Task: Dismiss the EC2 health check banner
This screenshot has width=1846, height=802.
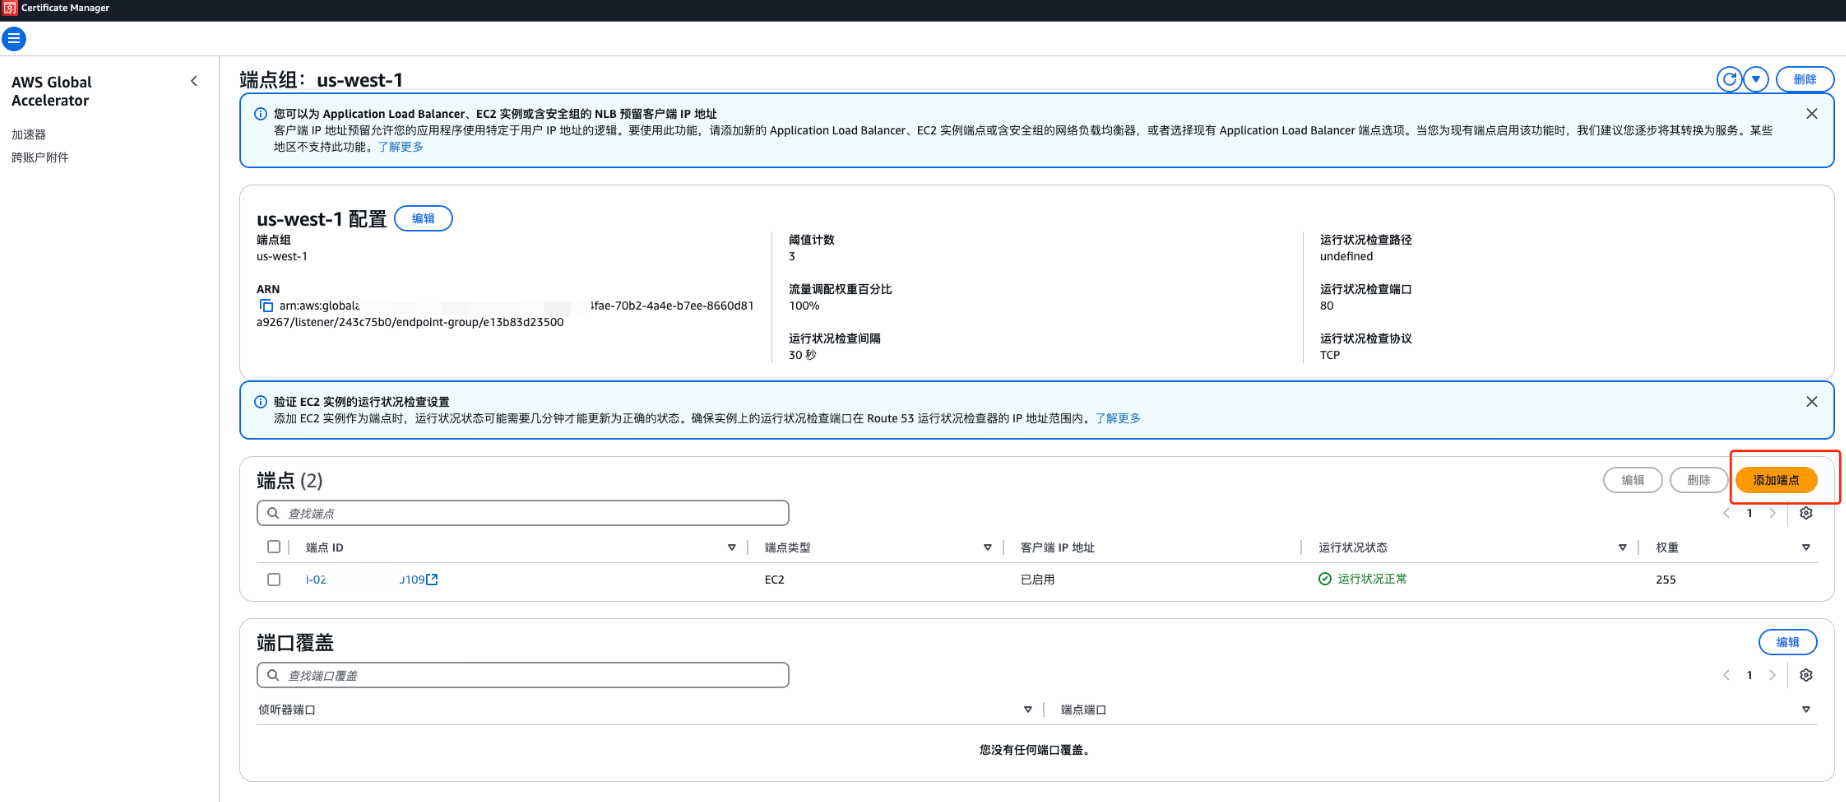Action: pyautogui.click(x=1812, y=402)
